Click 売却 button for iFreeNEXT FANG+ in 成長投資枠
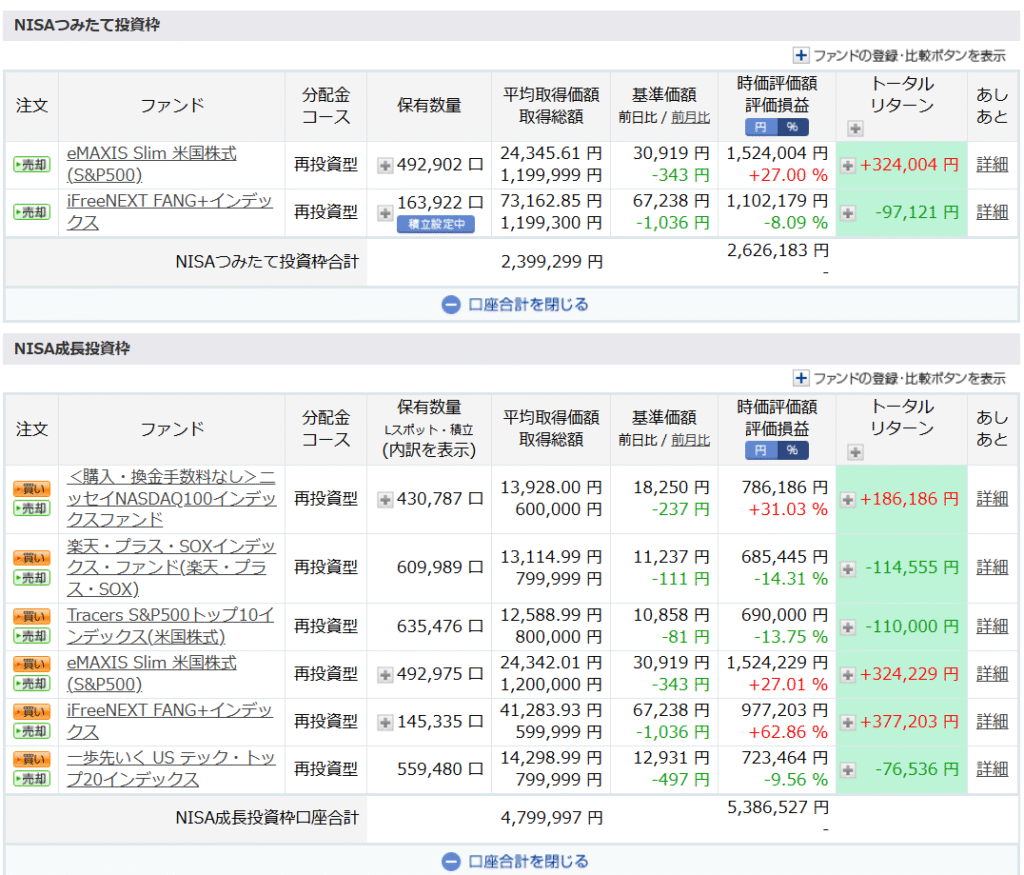The image size is (1024, 875). tap(31, 731)
